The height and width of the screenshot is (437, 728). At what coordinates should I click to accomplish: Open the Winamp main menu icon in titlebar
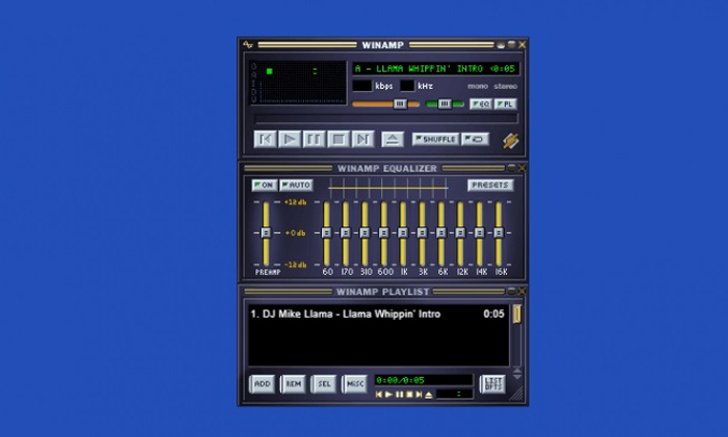(248, 45)
